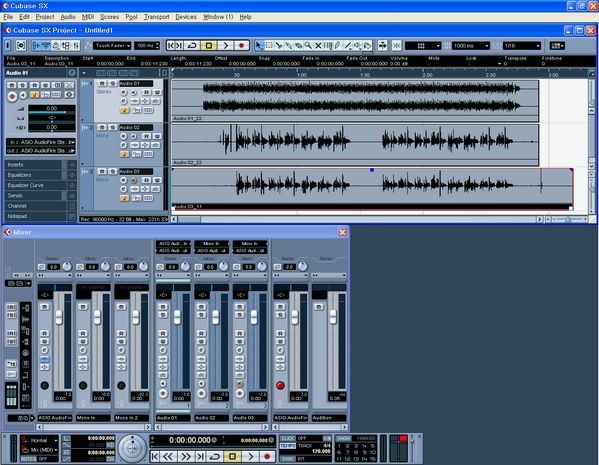Toggle the Audio 03 monitor button

(x=134, y=180)
